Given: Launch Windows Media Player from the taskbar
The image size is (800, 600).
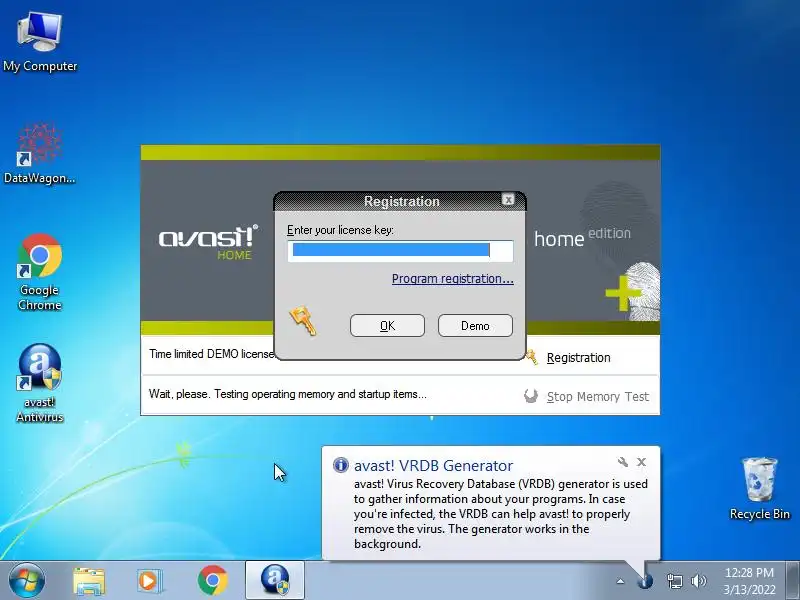Looking at the screenshot, I should (x=149, y=581).
